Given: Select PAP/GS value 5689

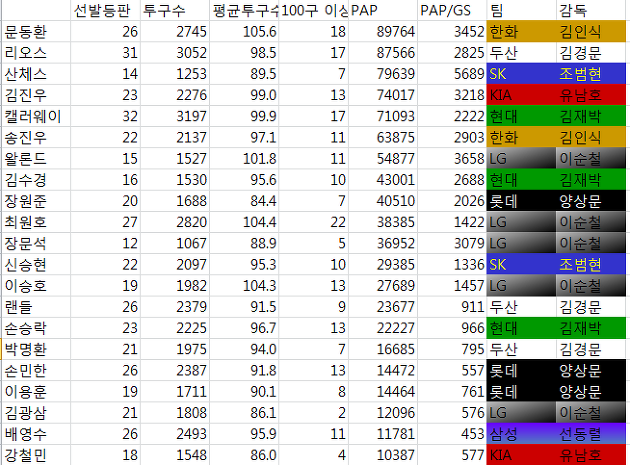Looking at the screenshot, I should [x=452, y=74].
